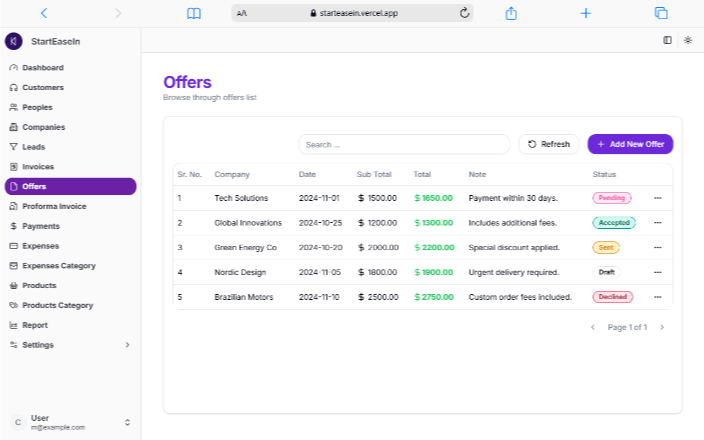Image resolution: width=704 pixels, height=440 pixels.
Task: Show Safari tabs overview
Action: 661,13
